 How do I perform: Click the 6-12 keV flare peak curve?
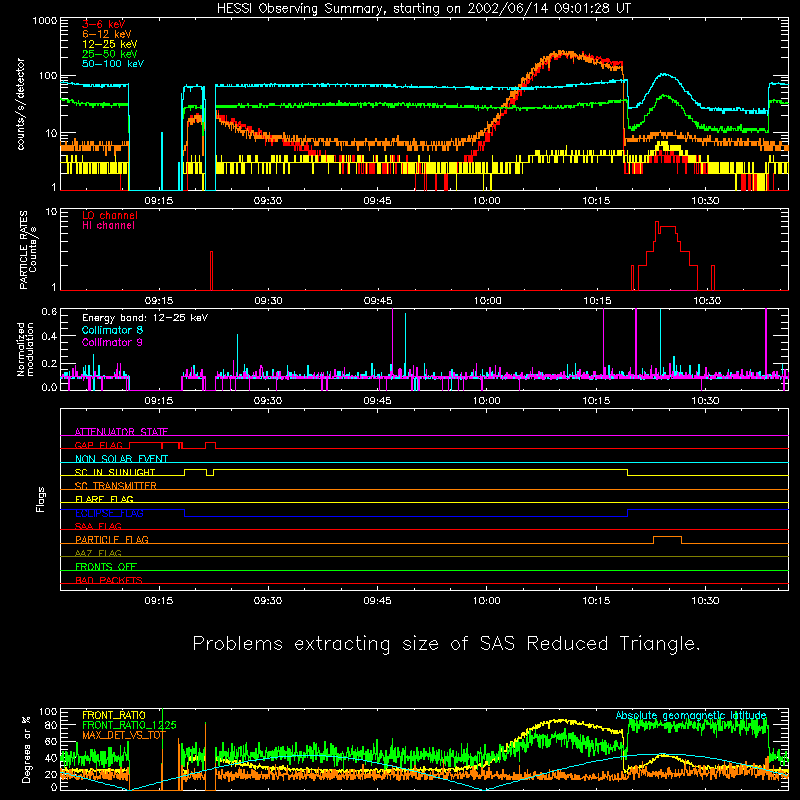pyautogui.click(x=561, y=53)
